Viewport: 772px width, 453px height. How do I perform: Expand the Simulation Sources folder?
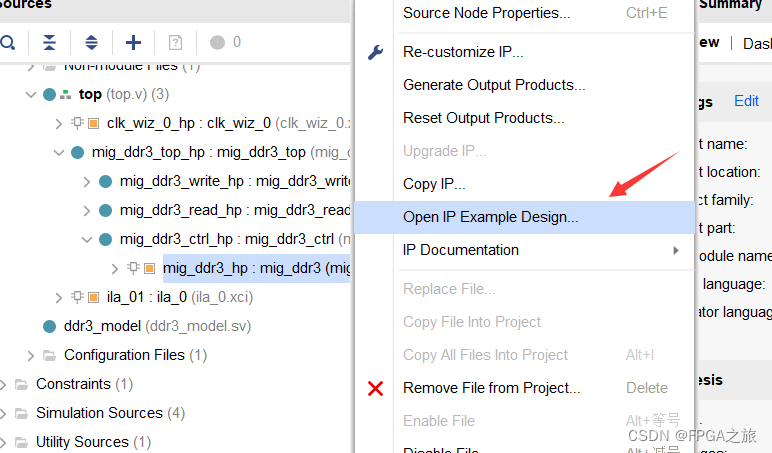click(x=3, y=414)
